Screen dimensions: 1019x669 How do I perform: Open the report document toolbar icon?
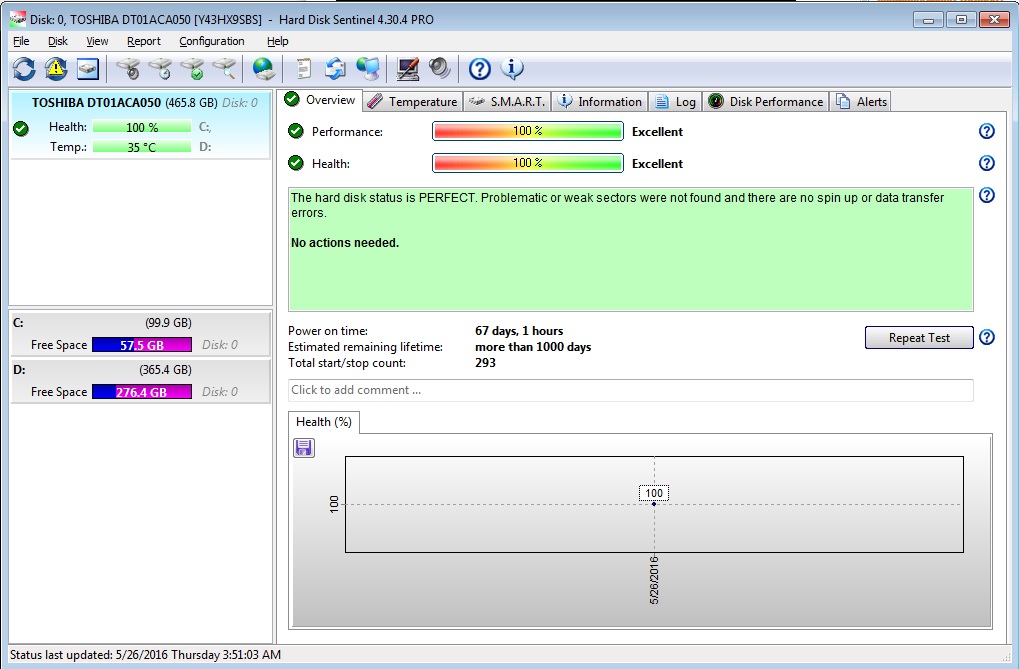point(304,69)
